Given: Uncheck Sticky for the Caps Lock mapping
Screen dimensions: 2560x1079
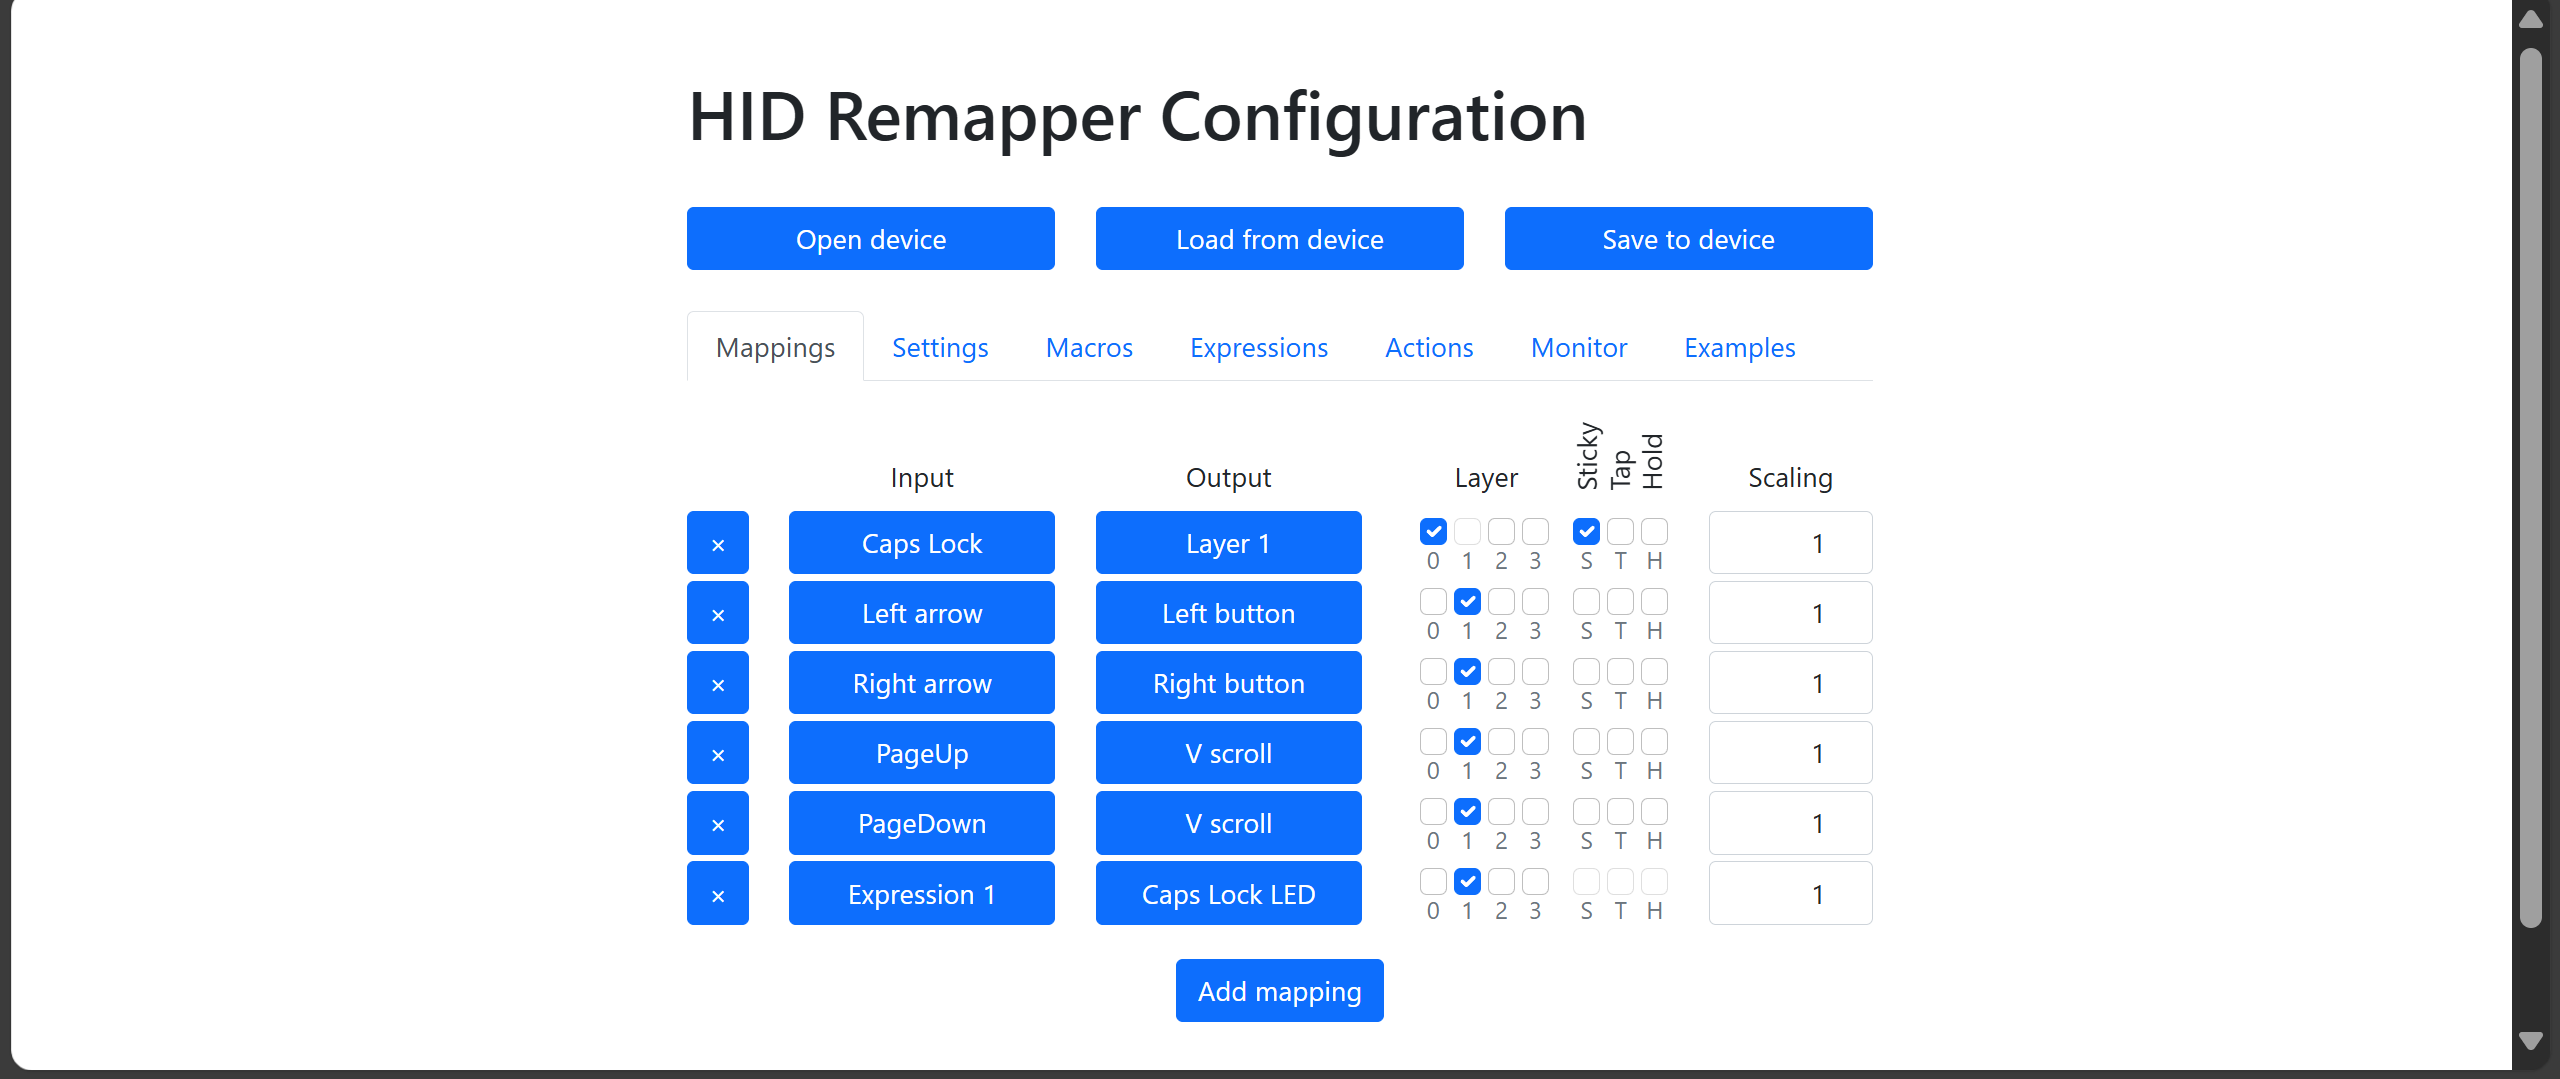Looking at the screenshot, I should tap(1586, 531).
